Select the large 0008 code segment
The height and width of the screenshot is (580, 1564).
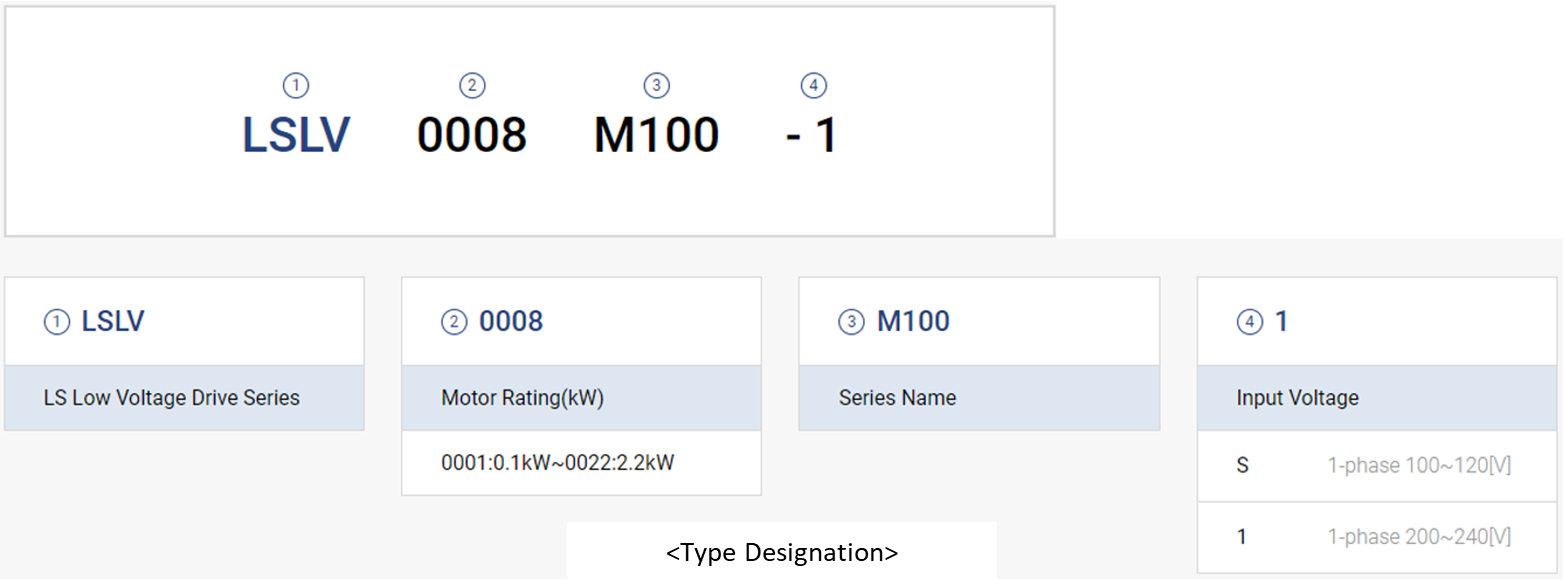(472, 135)
